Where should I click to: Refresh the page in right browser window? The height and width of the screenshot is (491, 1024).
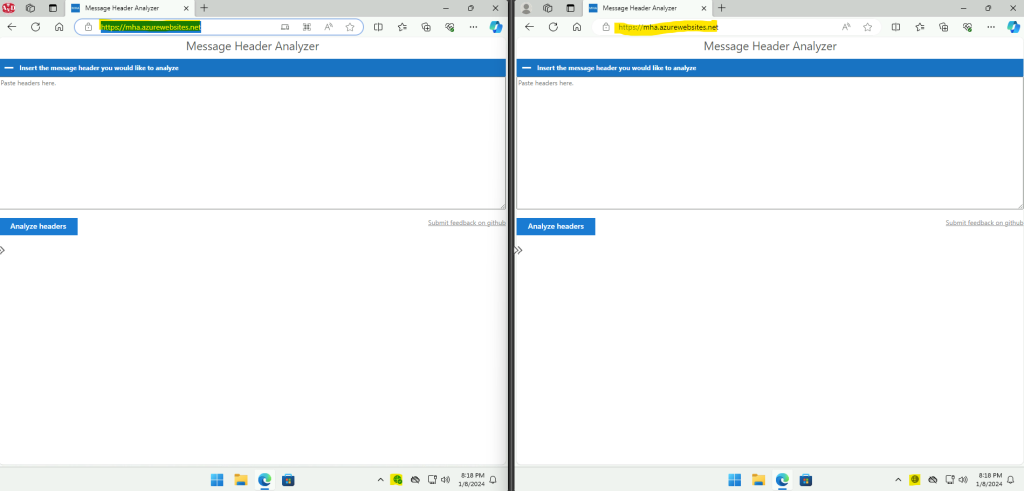552,27
